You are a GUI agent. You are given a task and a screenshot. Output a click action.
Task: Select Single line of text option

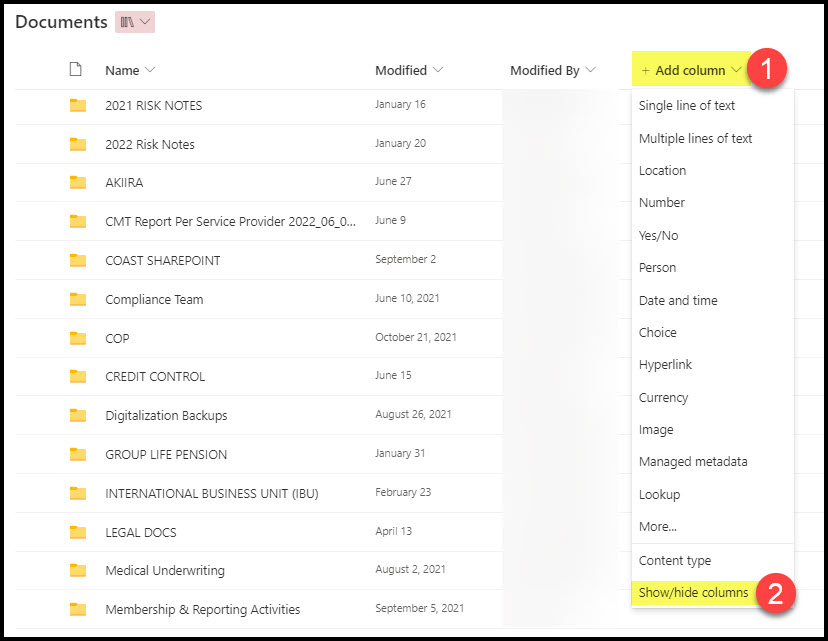(x=687, y=106)
